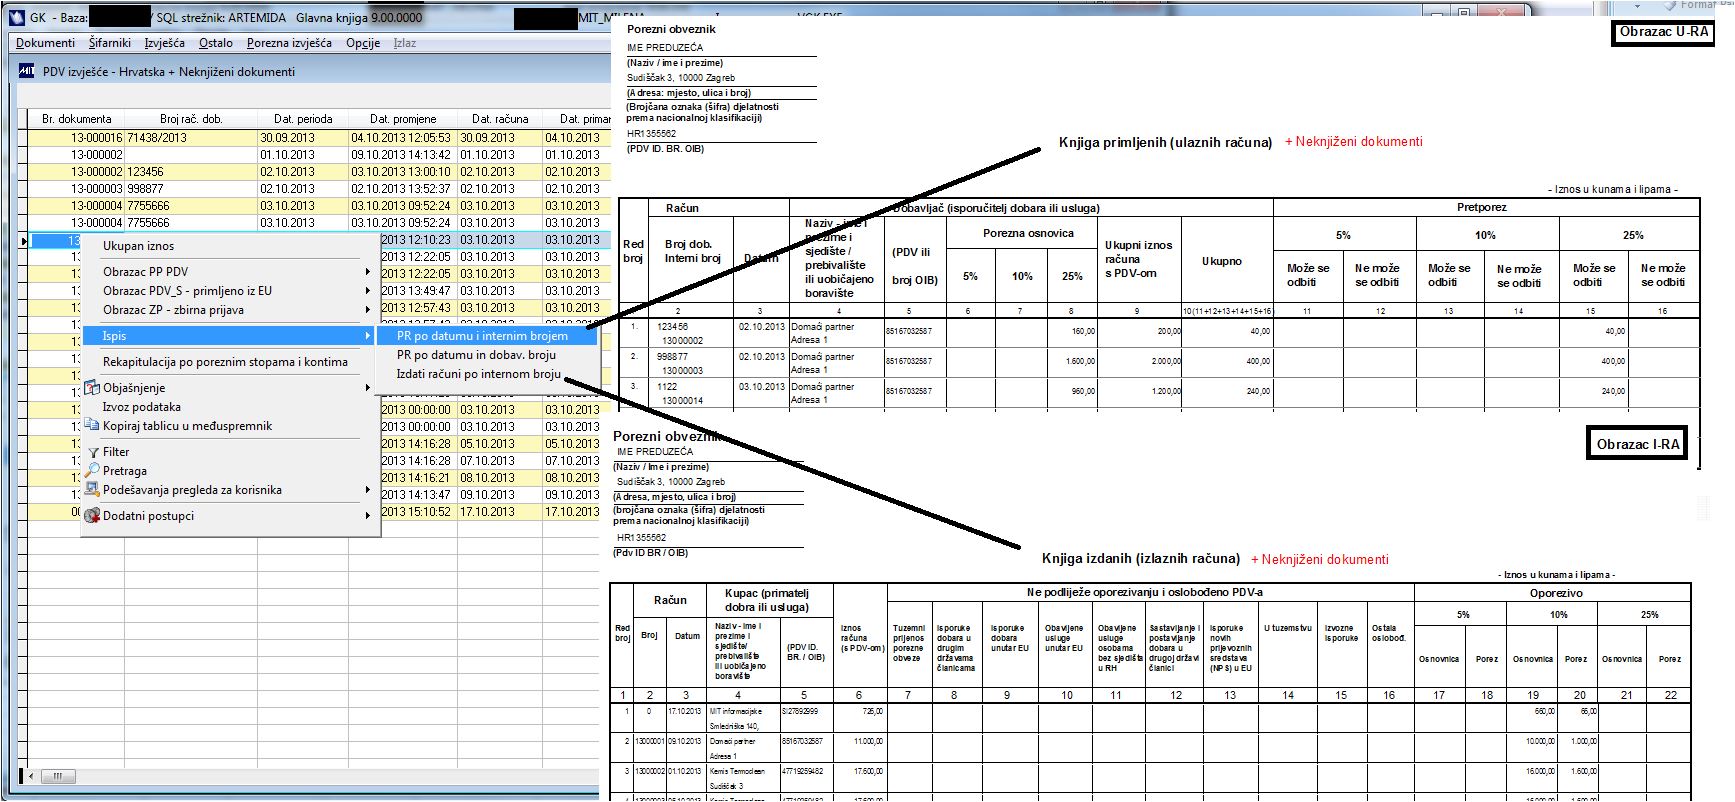Viewport: 1735px width, 802px height.
Task: Click cell 04.10.2013 12:05:53
Action: tap(403, 138)
